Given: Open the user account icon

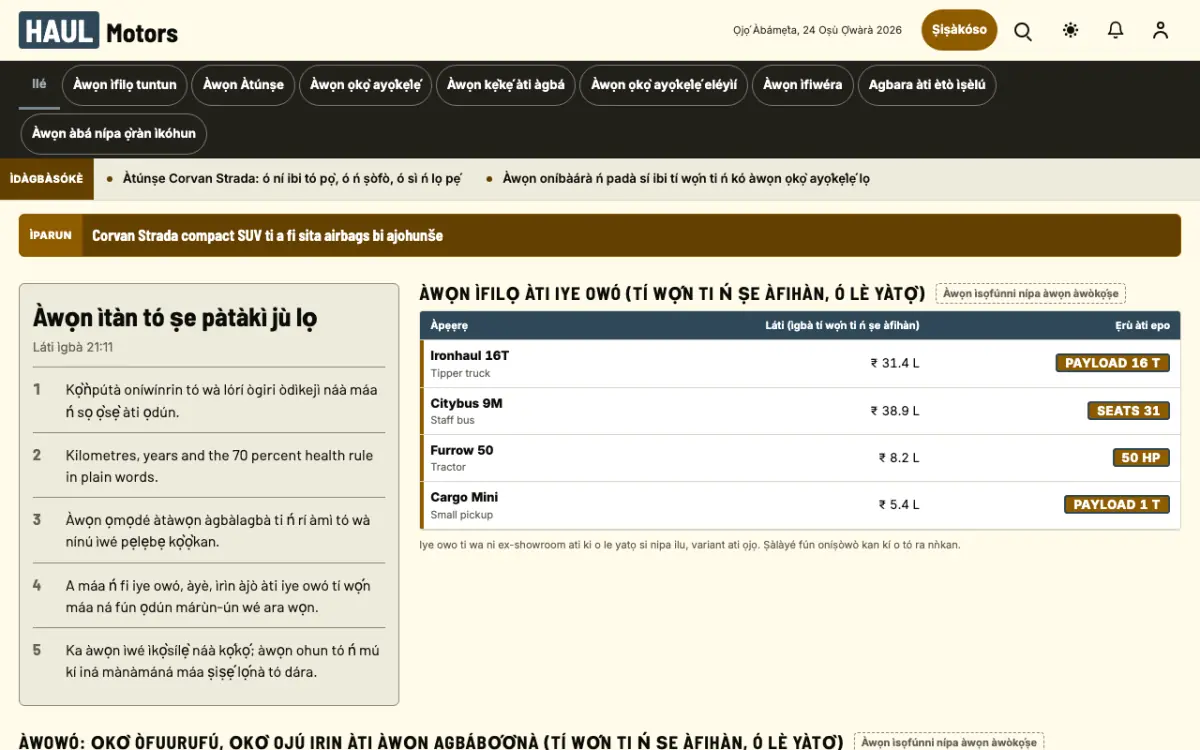Looking at the screenshot, I should [1160, 30].
